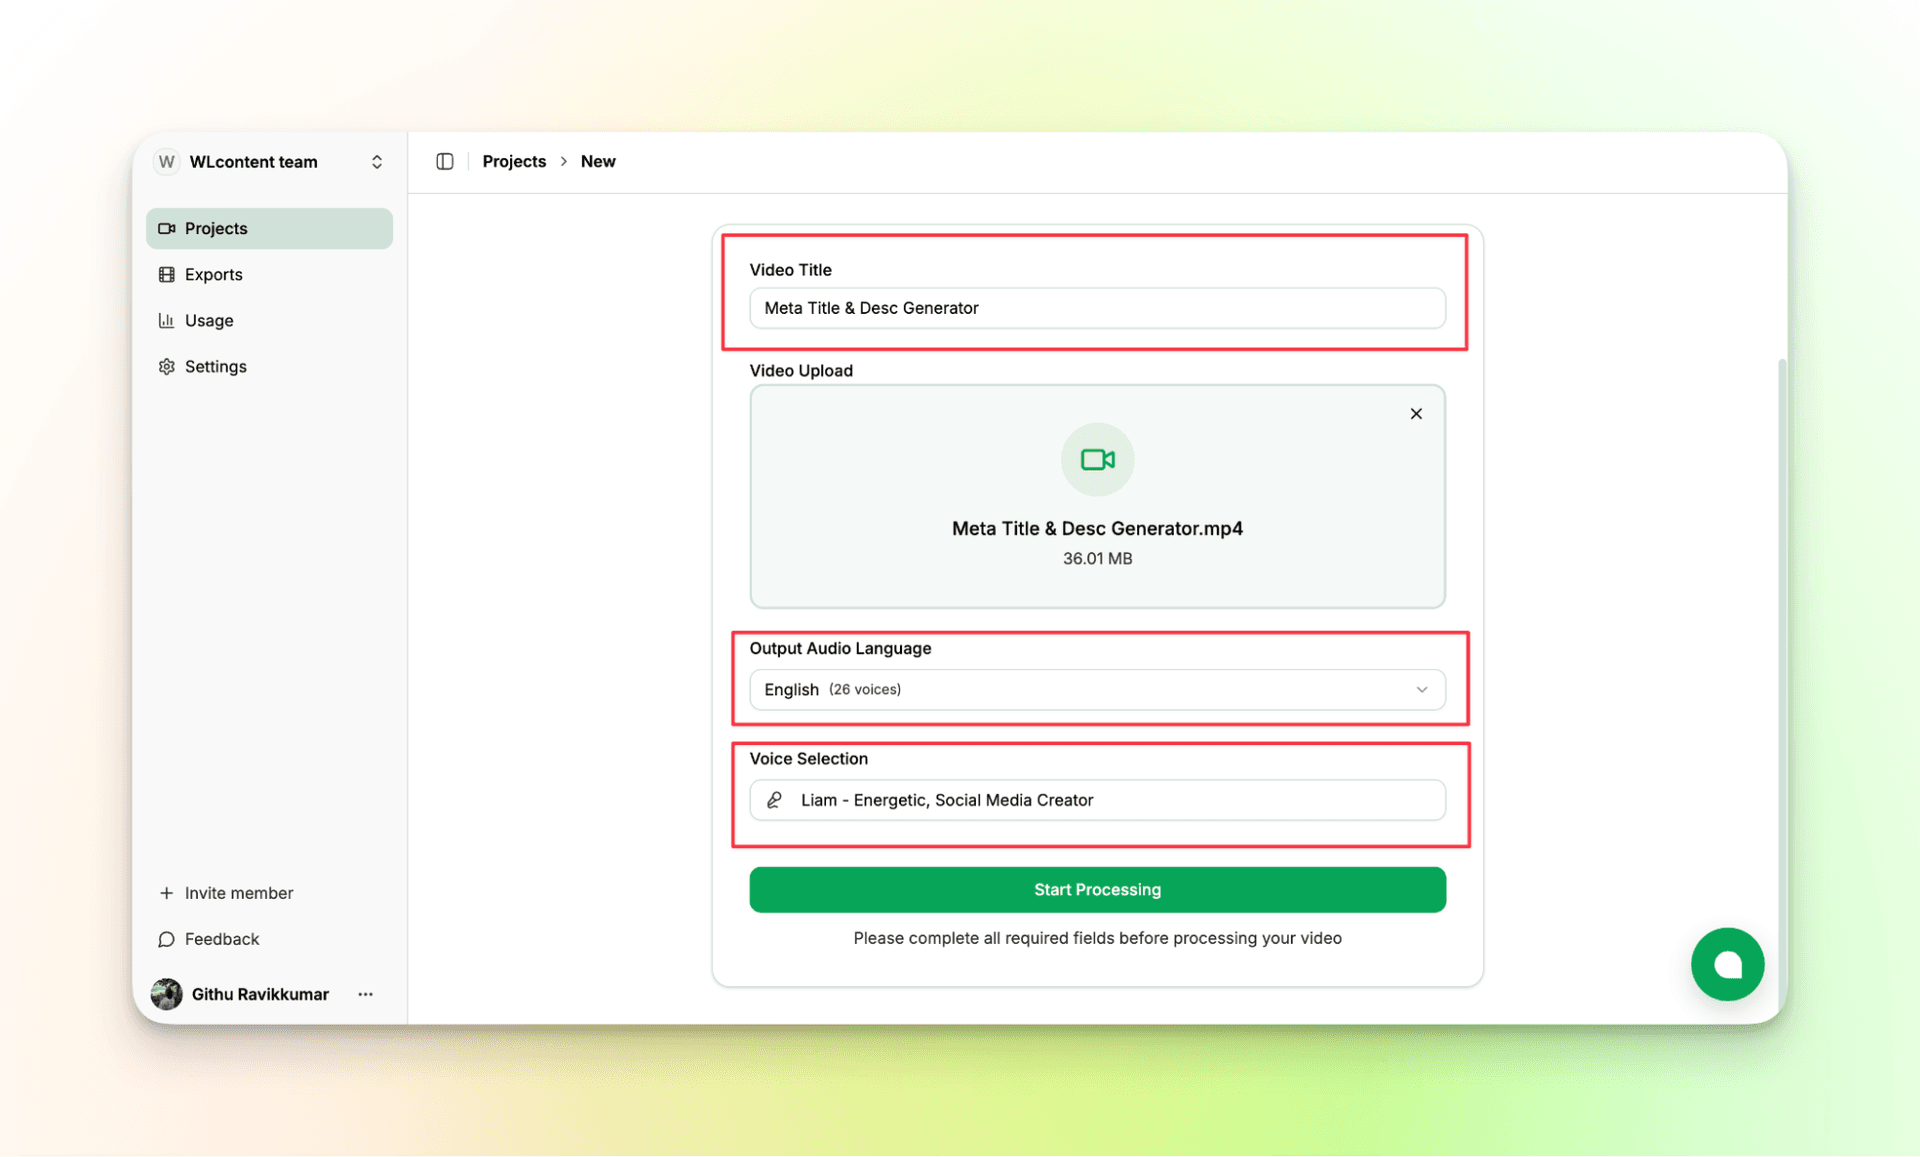
Task: Click the video camera upload icon
Action: click(1097, 459)
